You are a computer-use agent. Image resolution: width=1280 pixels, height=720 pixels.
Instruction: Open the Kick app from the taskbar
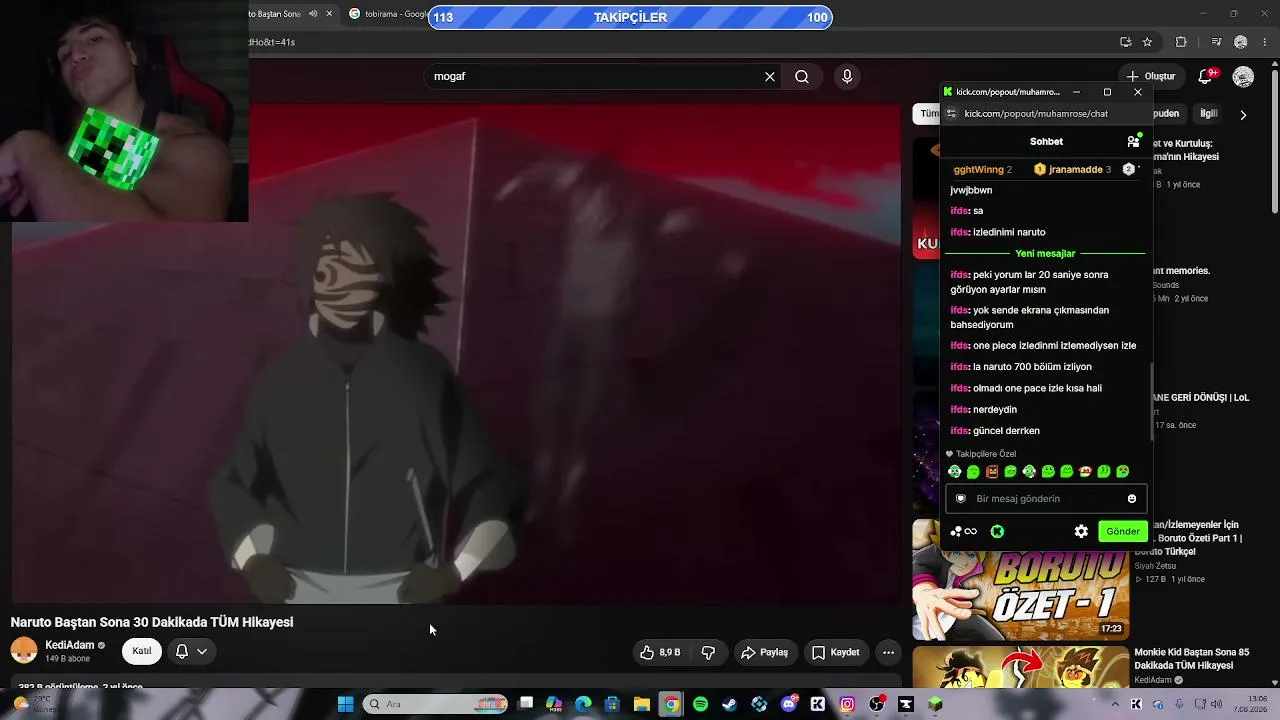[x=818, y=704]
